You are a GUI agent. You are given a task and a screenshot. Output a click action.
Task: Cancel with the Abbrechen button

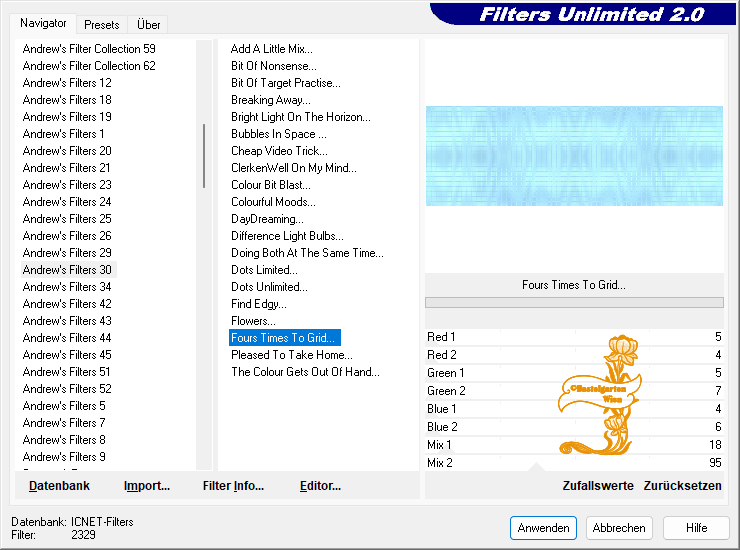click(619, 528)
